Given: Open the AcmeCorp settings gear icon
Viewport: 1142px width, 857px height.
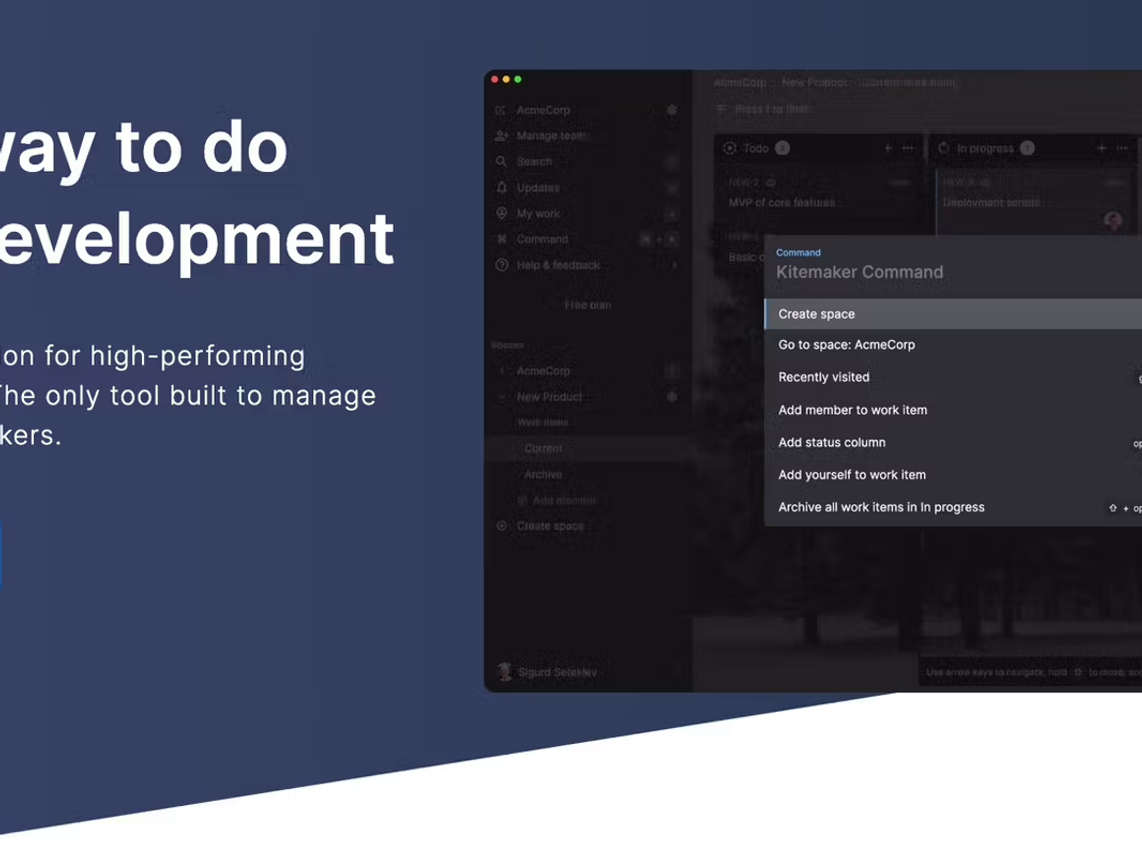Looking at the screenshot, I should (672, 110).
